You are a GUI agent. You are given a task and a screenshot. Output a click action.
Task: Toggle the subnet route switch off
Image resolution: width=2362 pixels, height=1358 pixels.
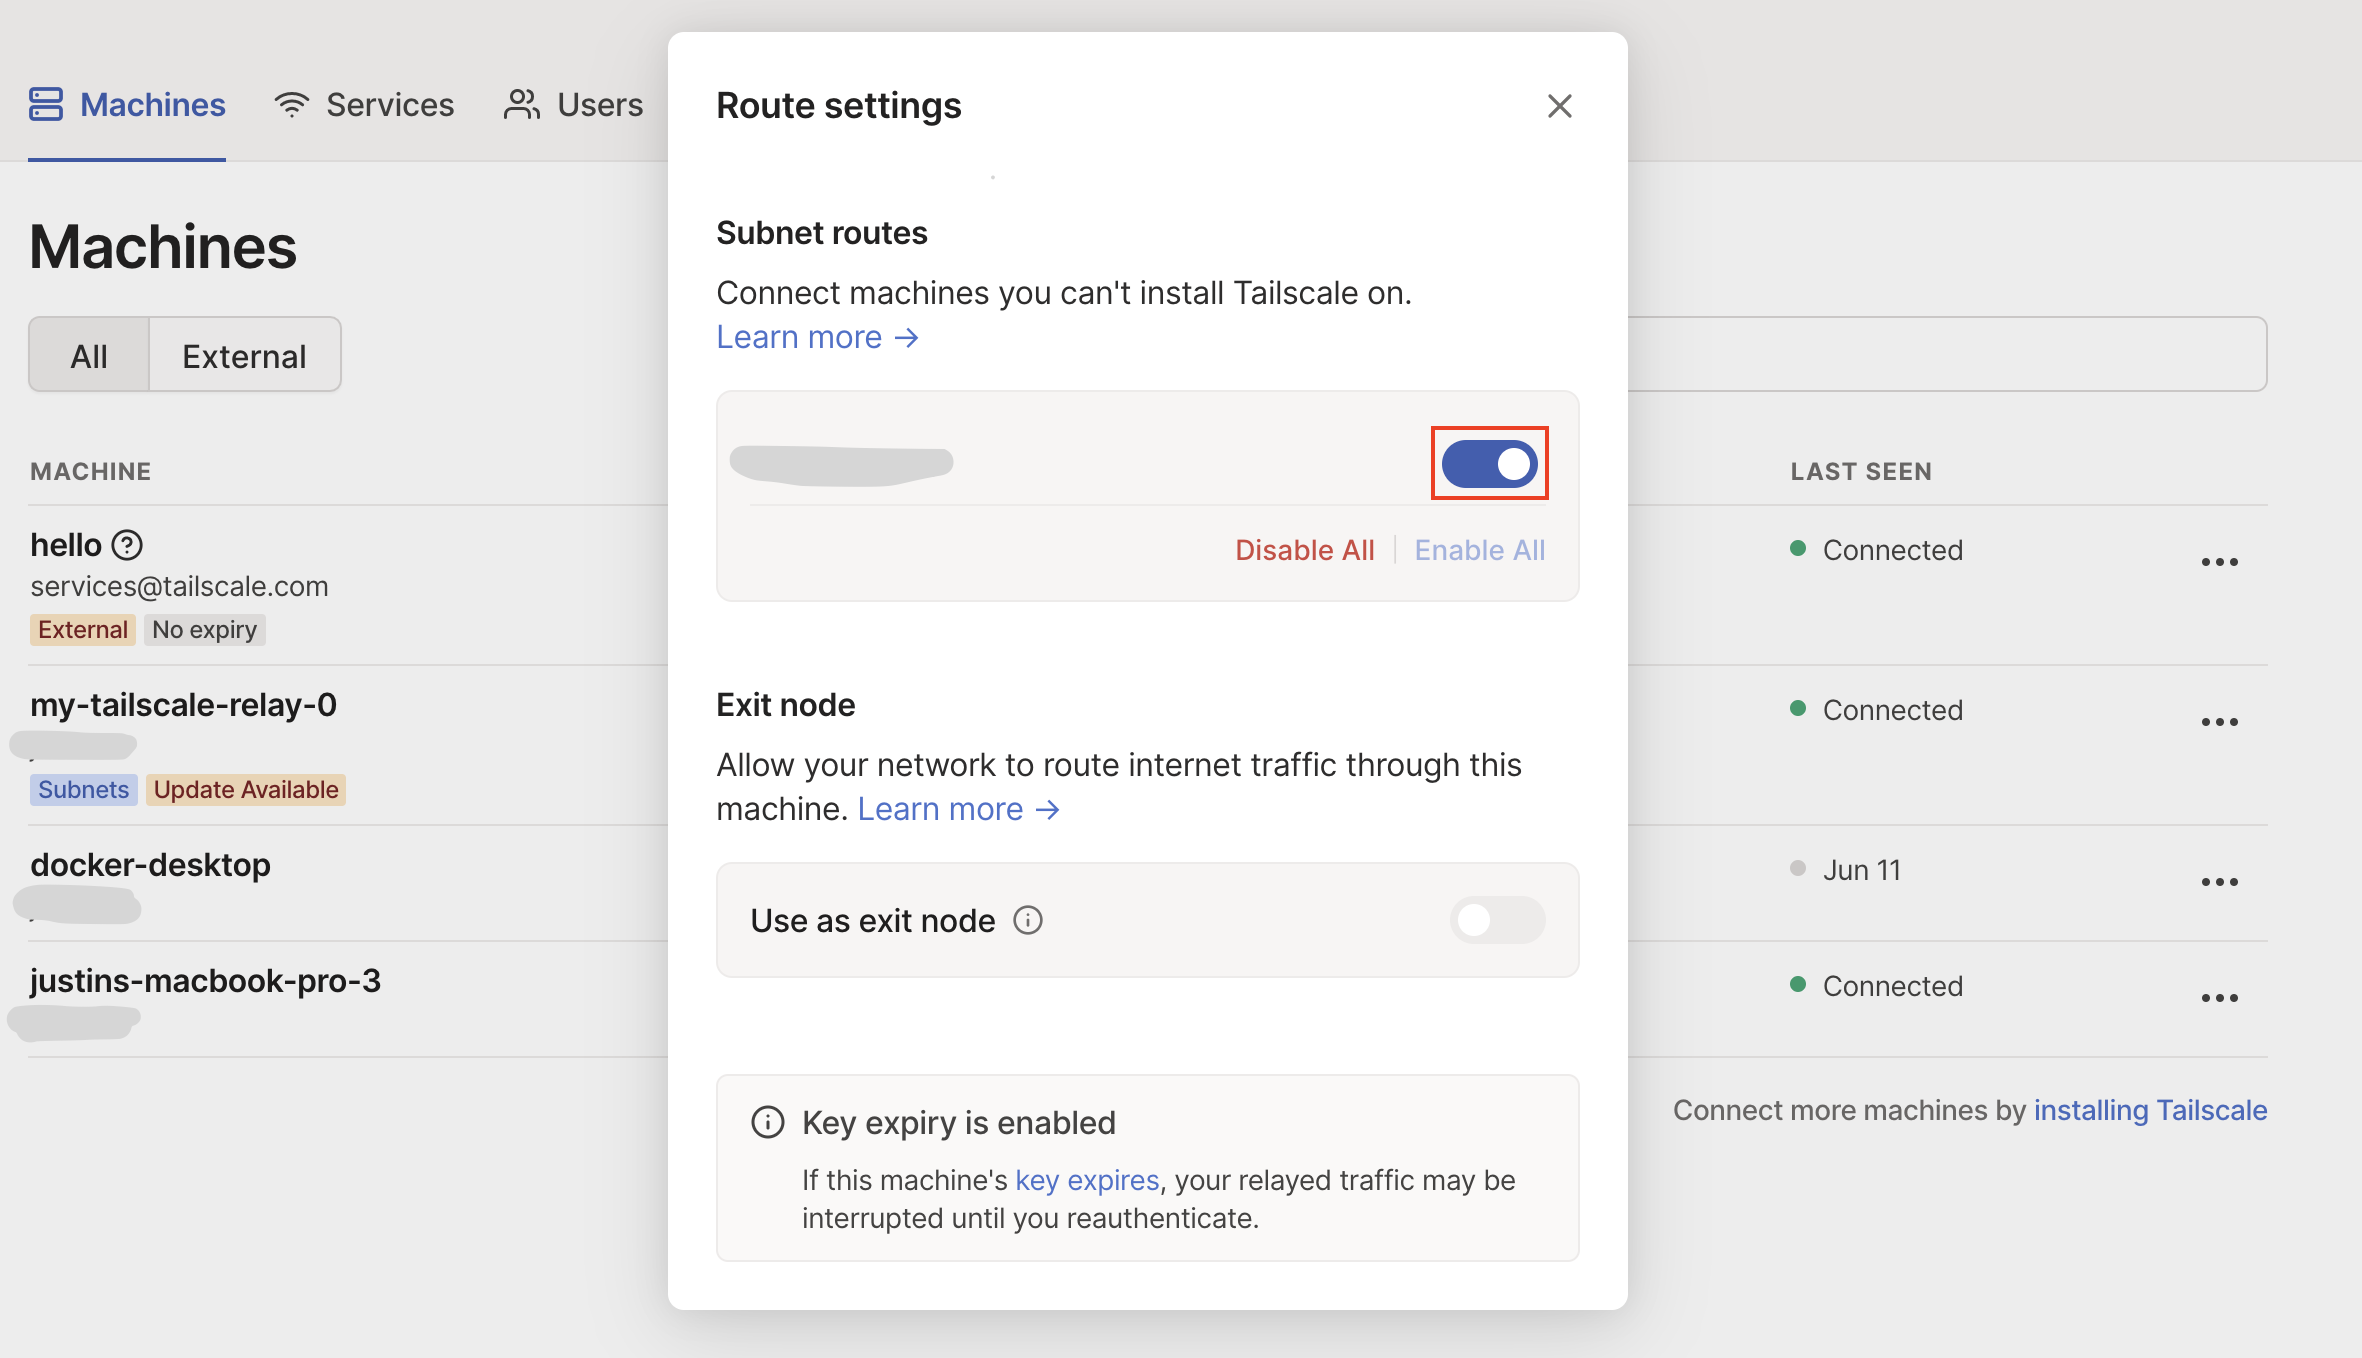[x=1489, y=464]
